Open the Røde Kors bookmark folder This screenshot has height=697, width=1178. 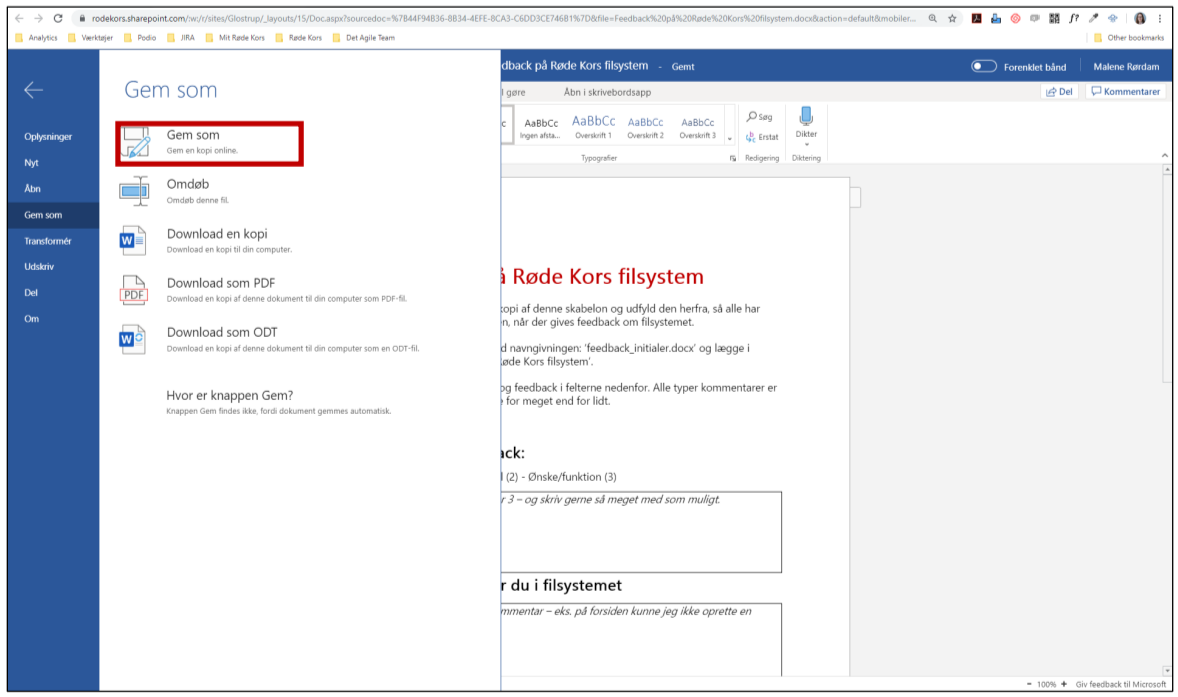pyautogui.click(x=298, y=38)
